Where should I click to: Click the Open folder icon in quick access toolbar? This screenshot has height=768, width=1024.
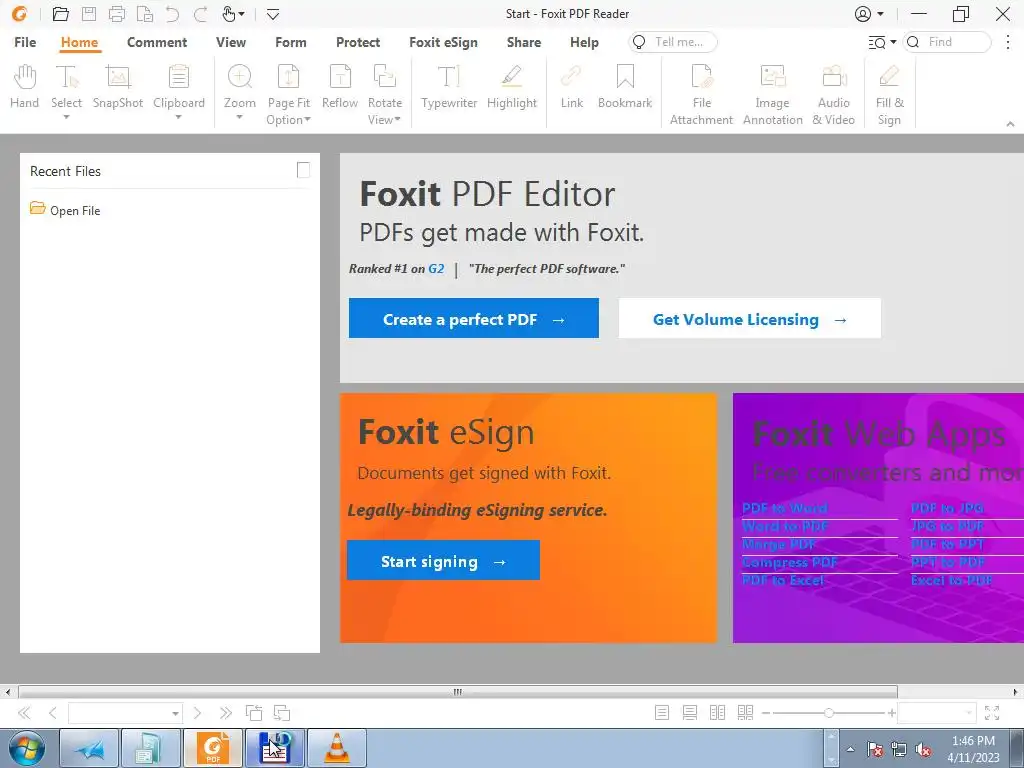pyautogui.click(x=61, y=14)
